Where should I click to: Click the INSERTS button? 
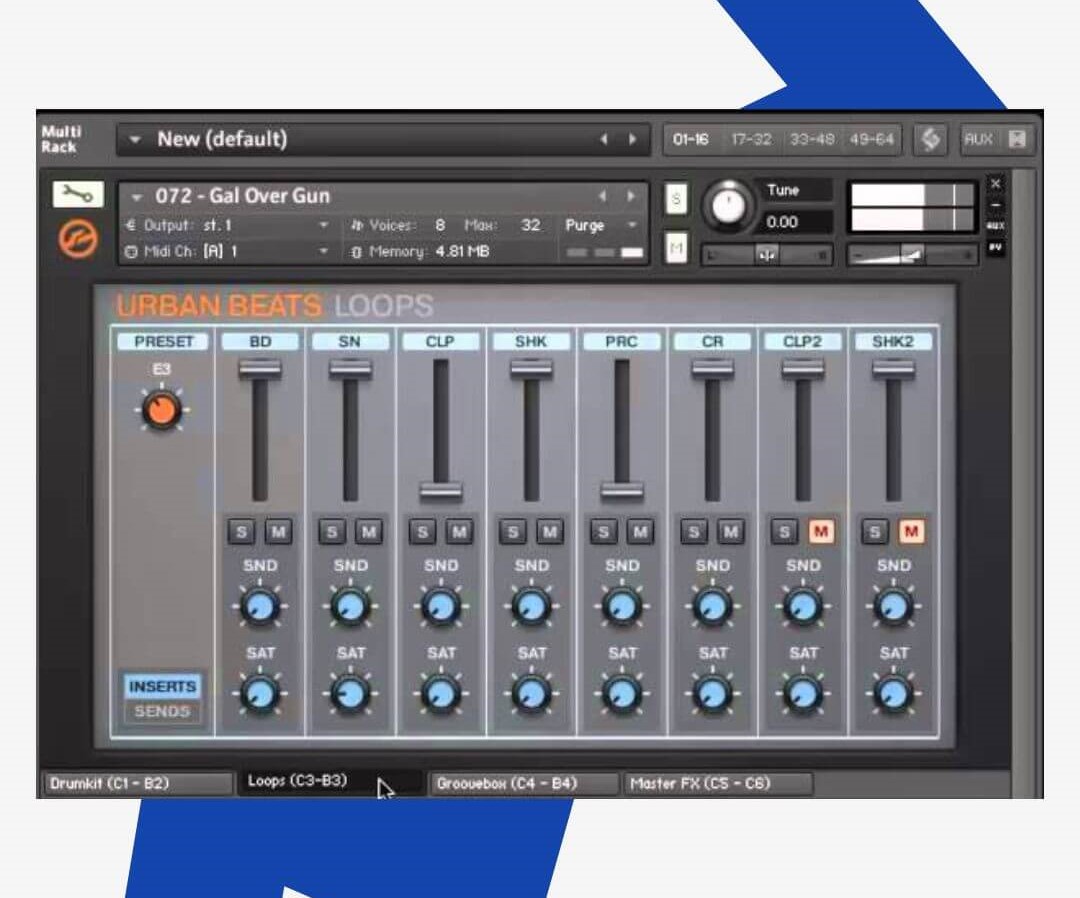click(161, 687)
